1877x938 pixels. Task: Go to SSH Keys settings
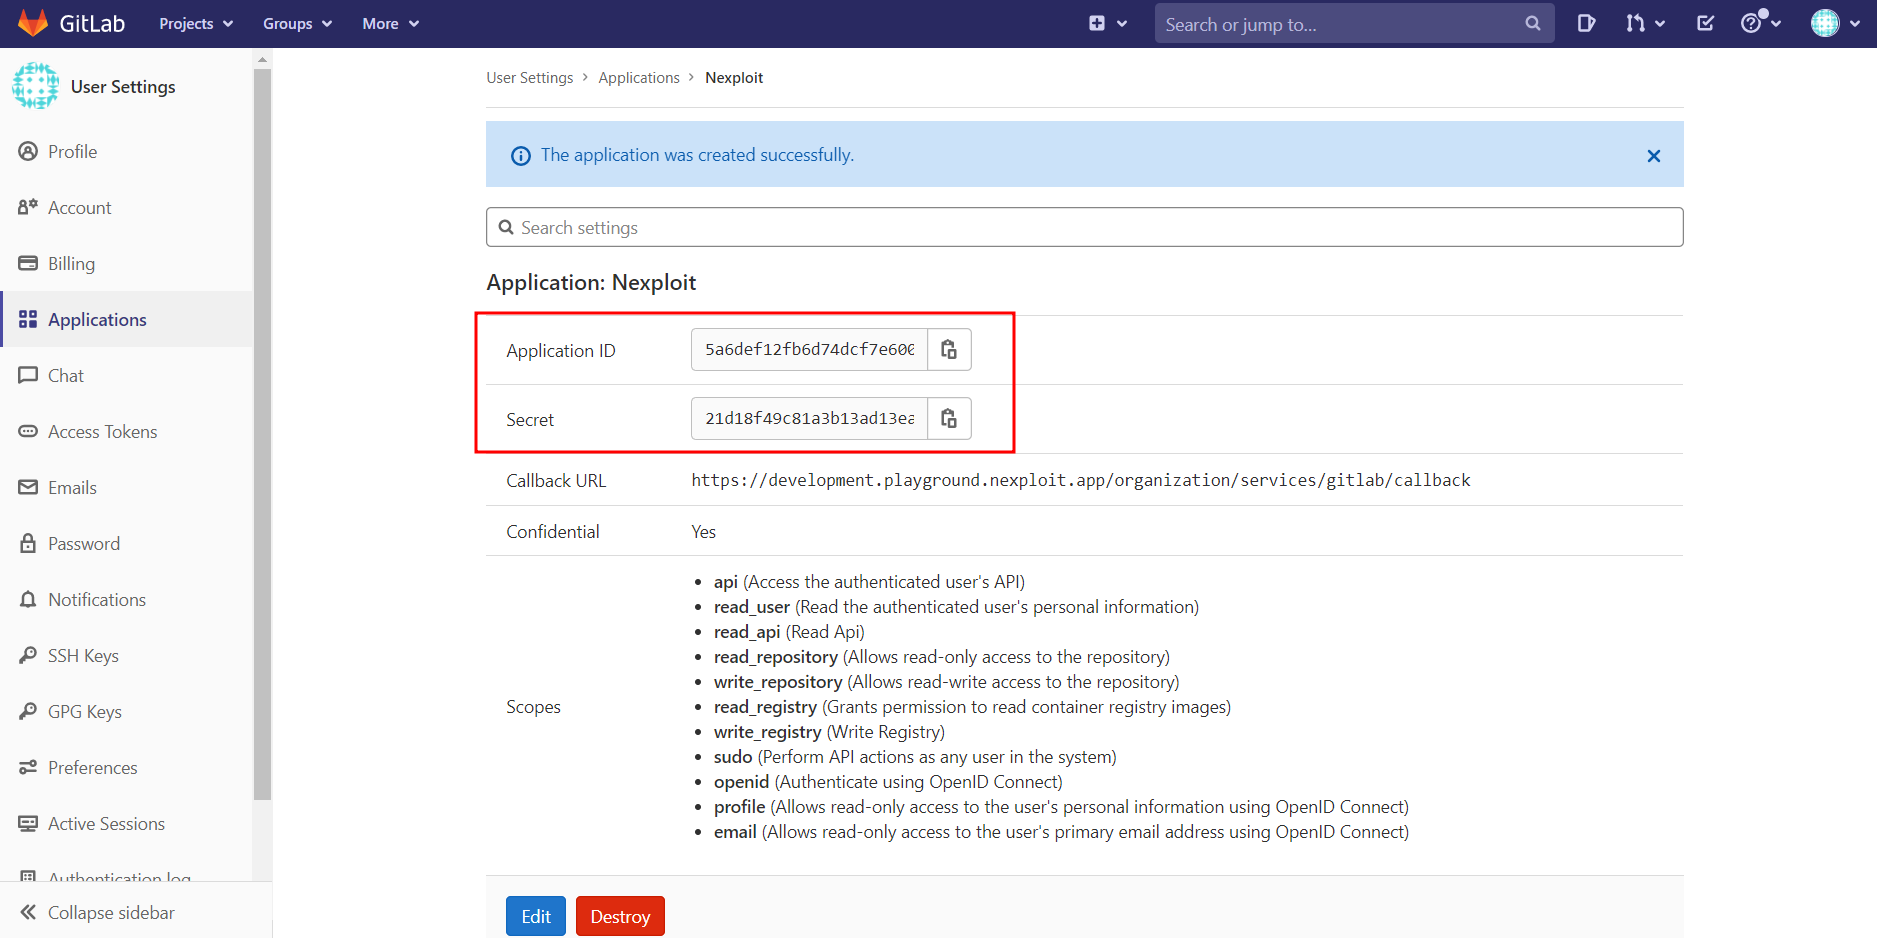[x=127, y=655]
